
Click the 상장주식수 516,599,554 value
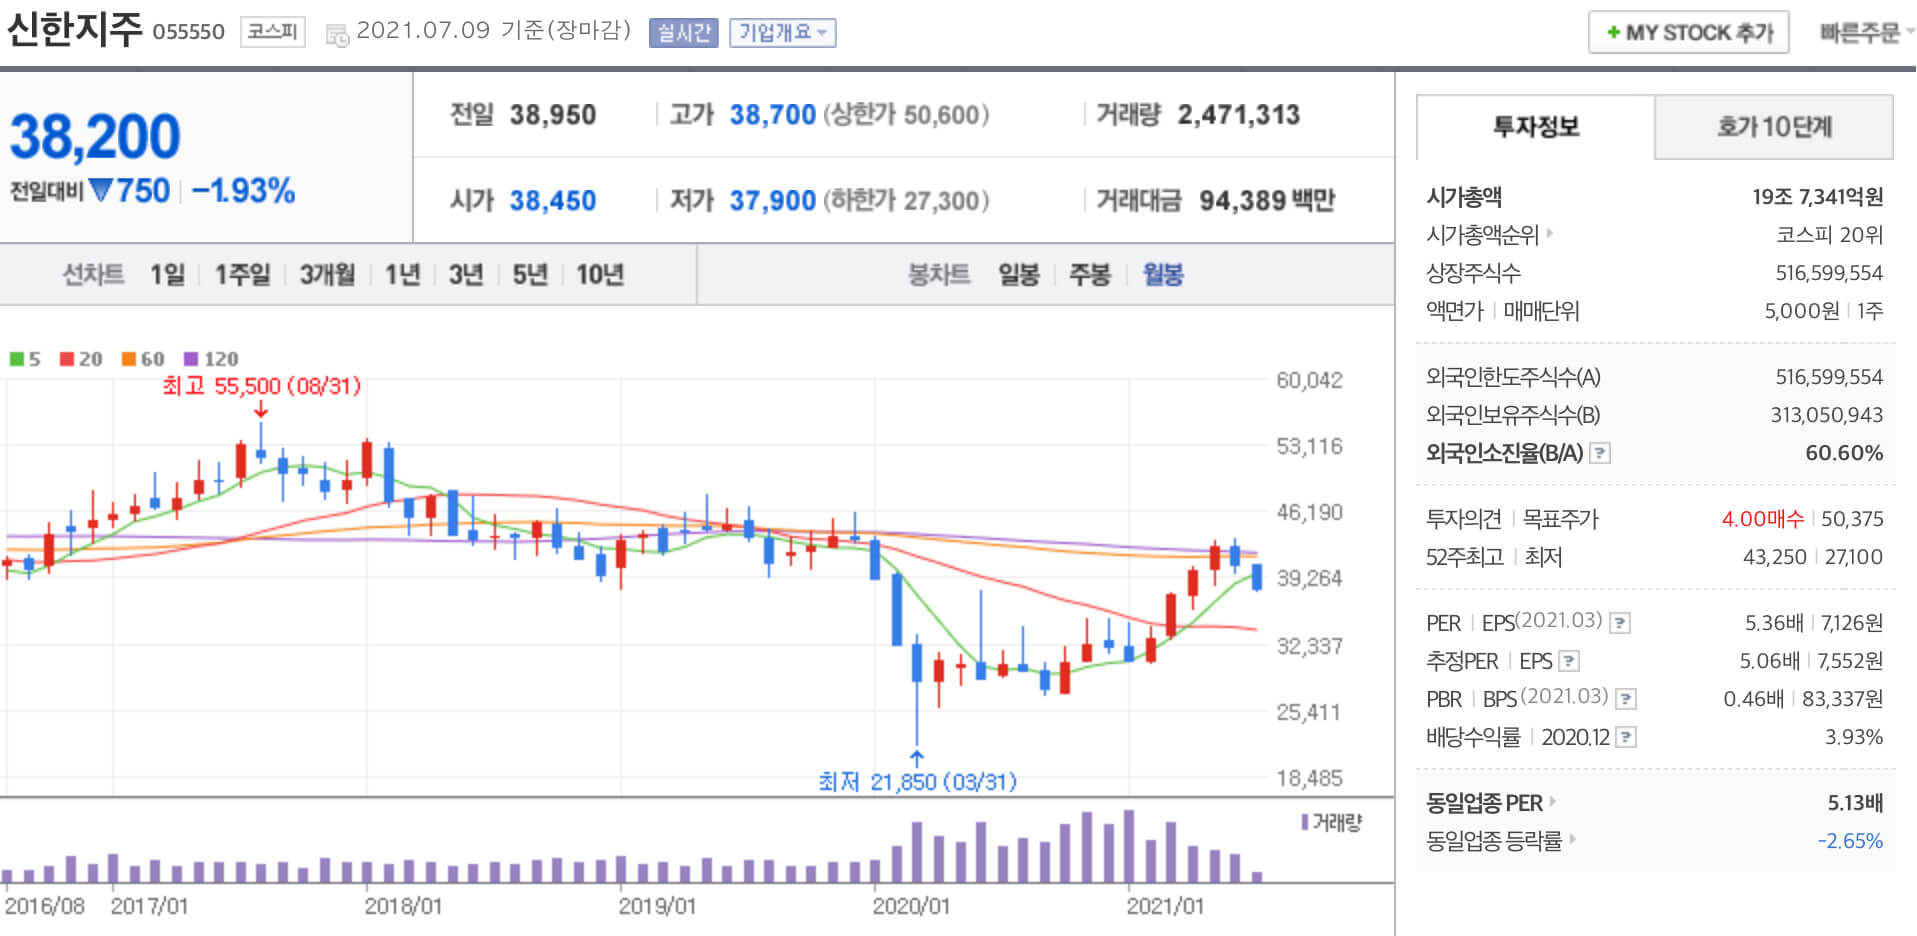pos(1829,273)
